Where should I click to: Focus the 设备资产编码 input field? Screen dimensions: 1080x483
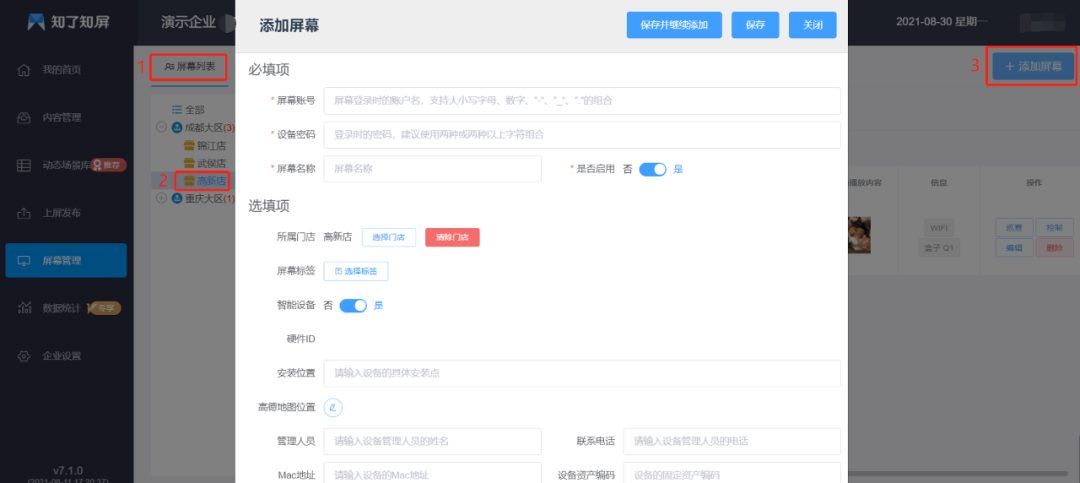click(x=732, y=473)
